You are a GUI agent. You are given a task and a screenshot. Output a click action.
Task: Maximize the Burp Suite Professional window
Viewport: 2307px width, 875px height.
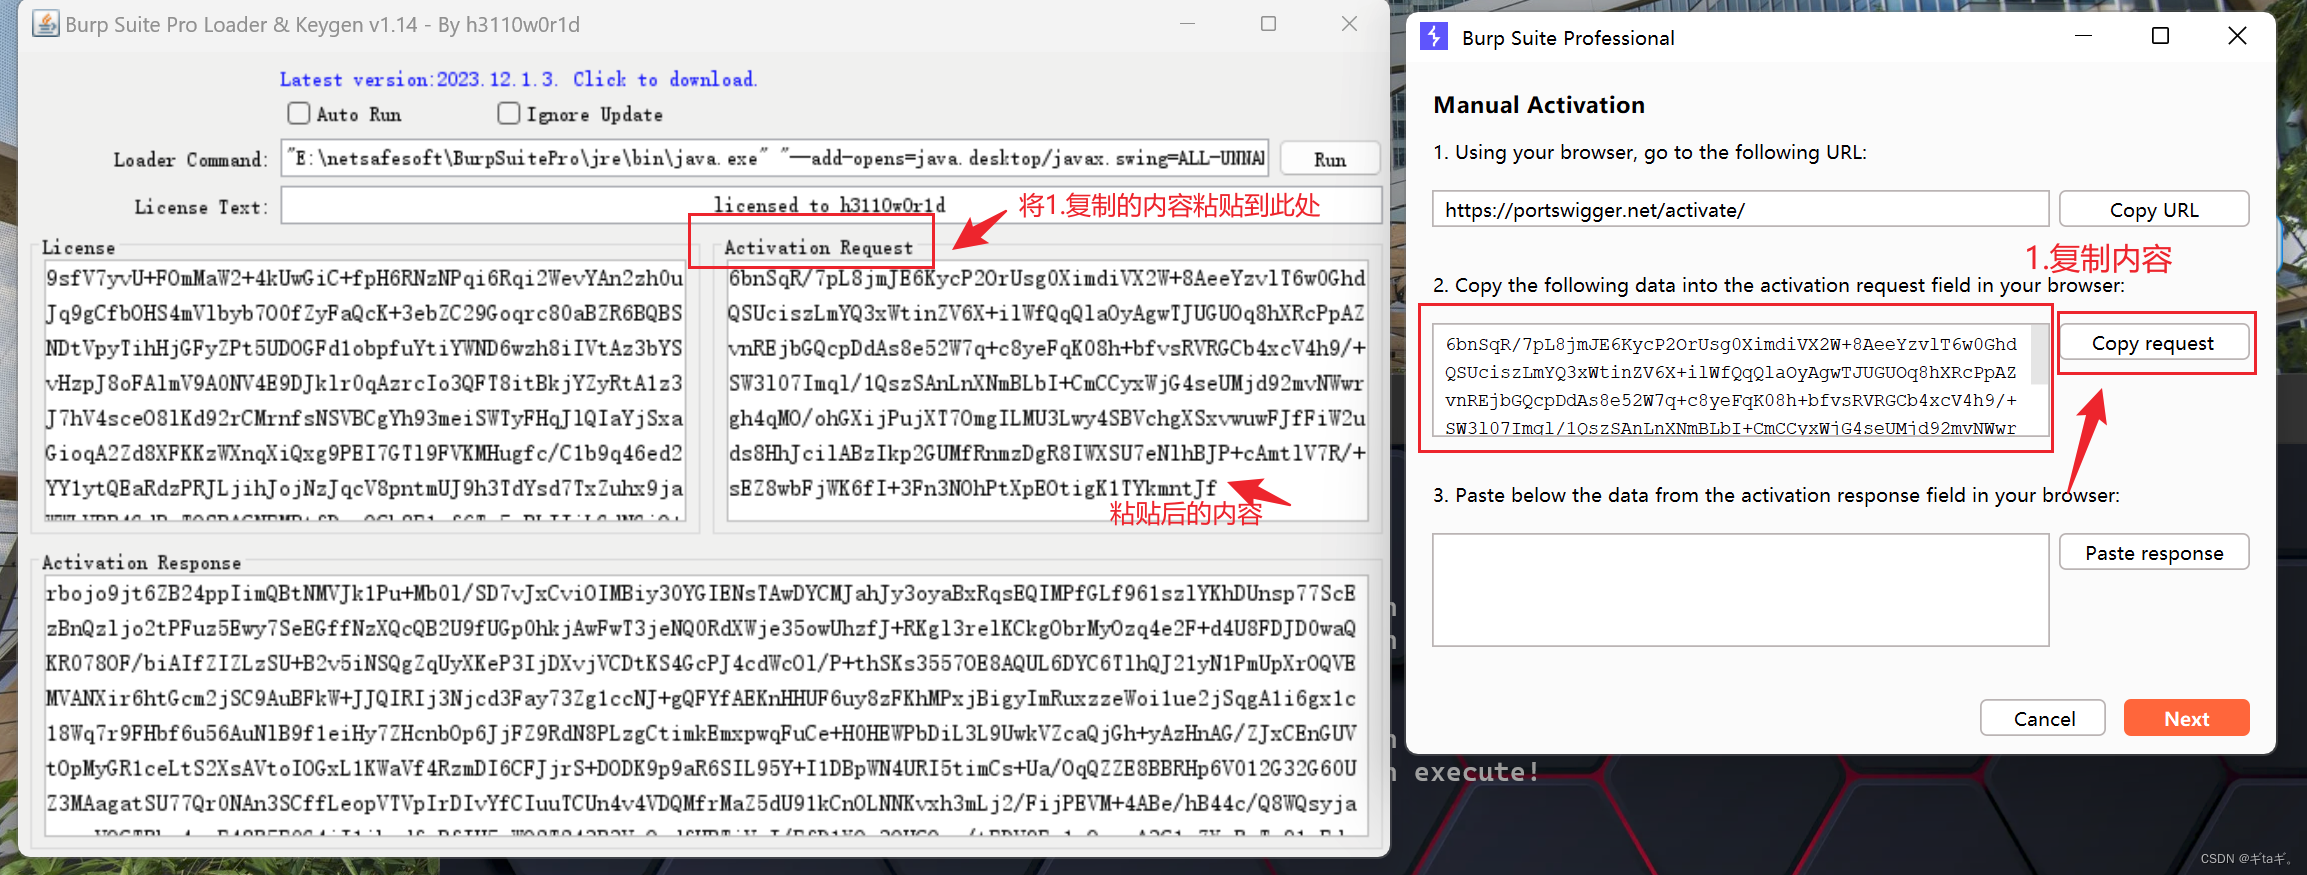tap(2160, 36)
